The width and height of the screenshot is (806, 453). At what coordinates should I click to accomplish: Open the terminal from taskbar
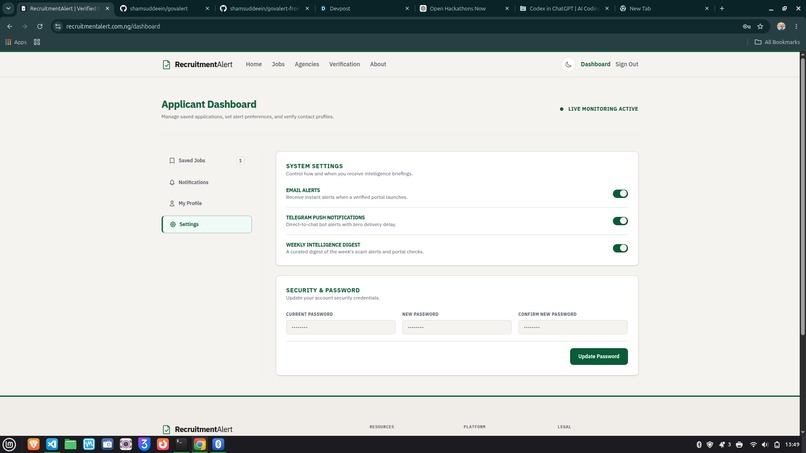[x=181, y=444]
